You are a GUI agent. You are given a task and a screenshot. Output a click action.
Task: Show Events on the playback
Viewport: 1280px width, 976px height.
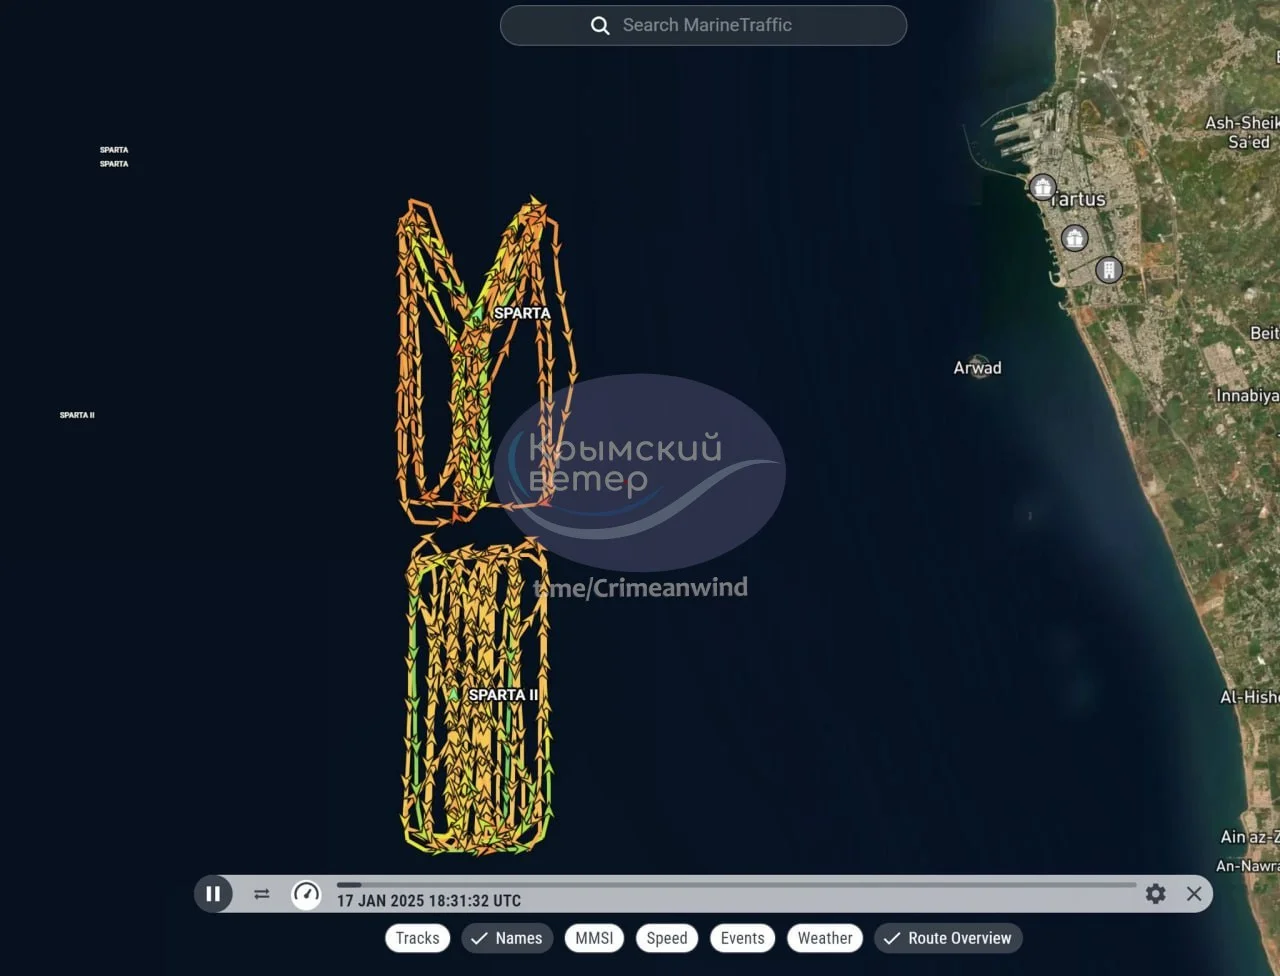742,938
